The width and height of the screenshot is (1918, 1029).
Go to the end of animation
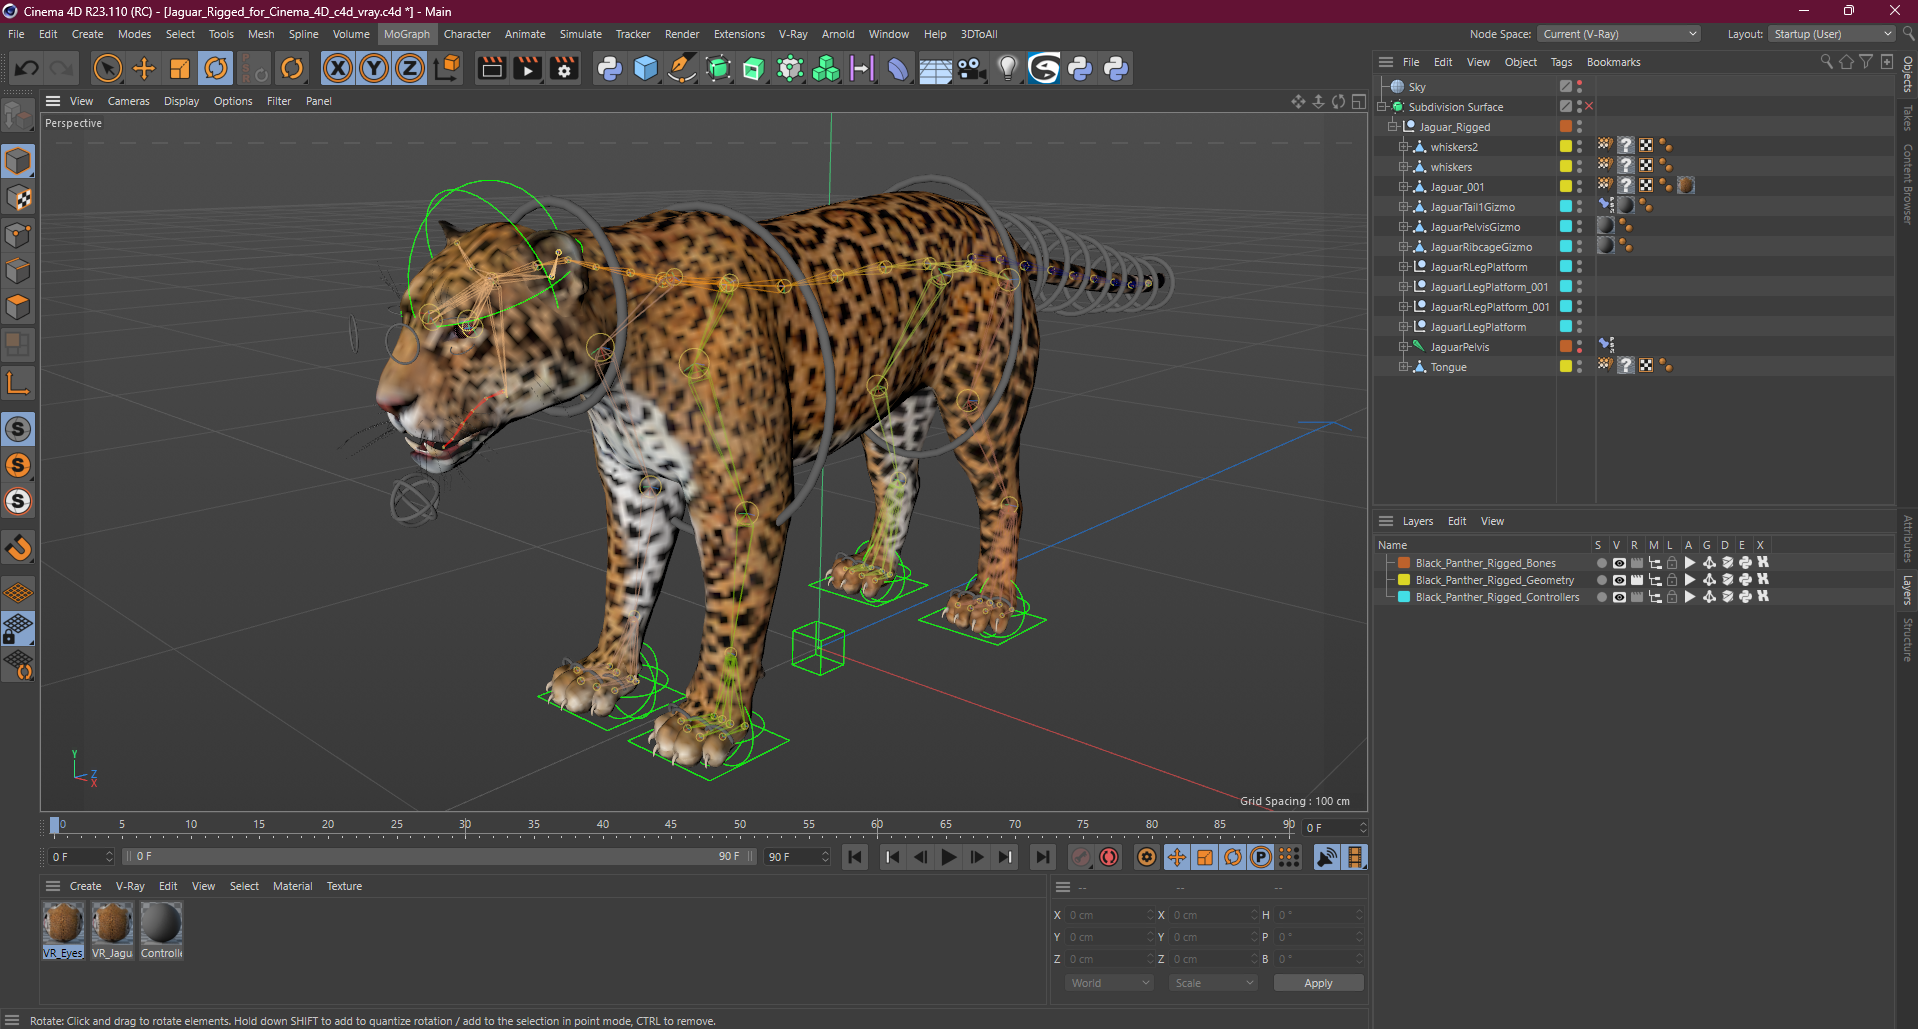coord(1043,857)
